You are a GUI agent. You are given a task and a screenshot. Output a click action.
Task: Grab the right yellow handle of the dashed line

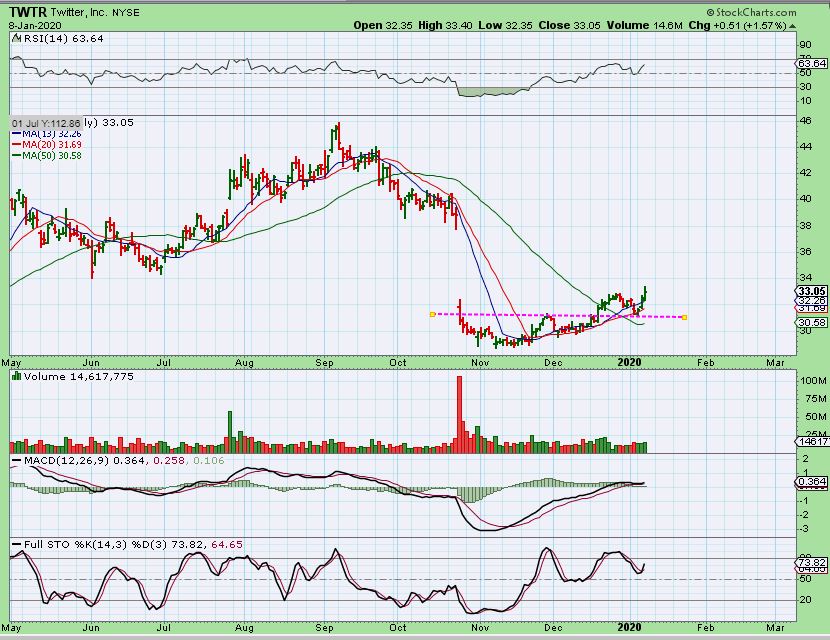click(684, 318)
